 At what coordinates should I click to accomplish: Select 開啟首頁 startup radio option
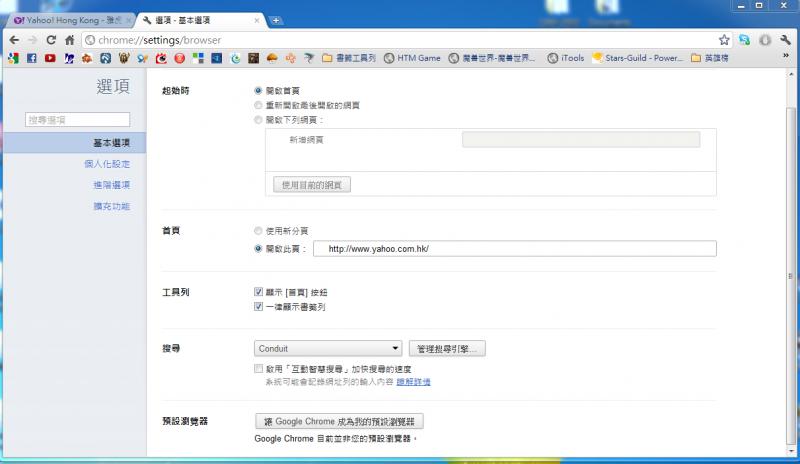(x=258, y=91)
